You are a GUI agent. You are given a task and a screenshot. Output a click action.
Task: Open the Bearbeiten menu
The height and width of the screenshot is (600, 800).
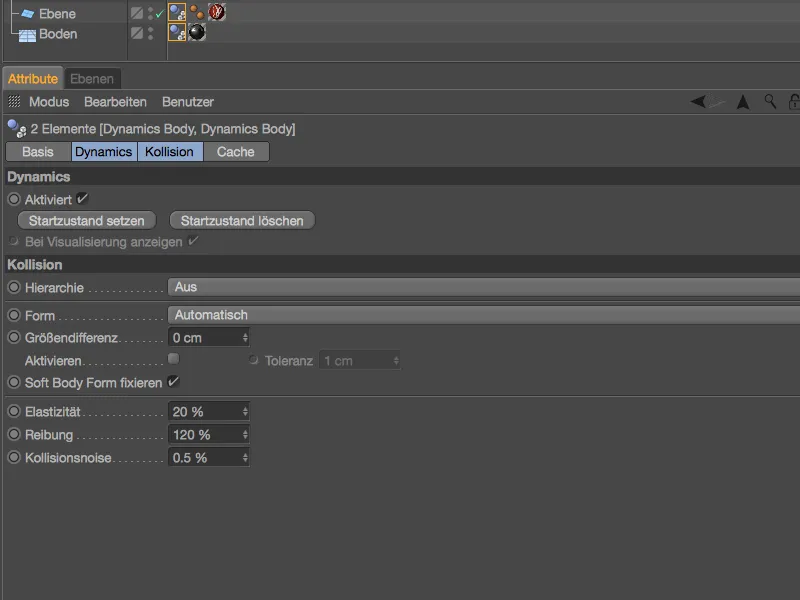pyautogui.click(x=115, y=102)
